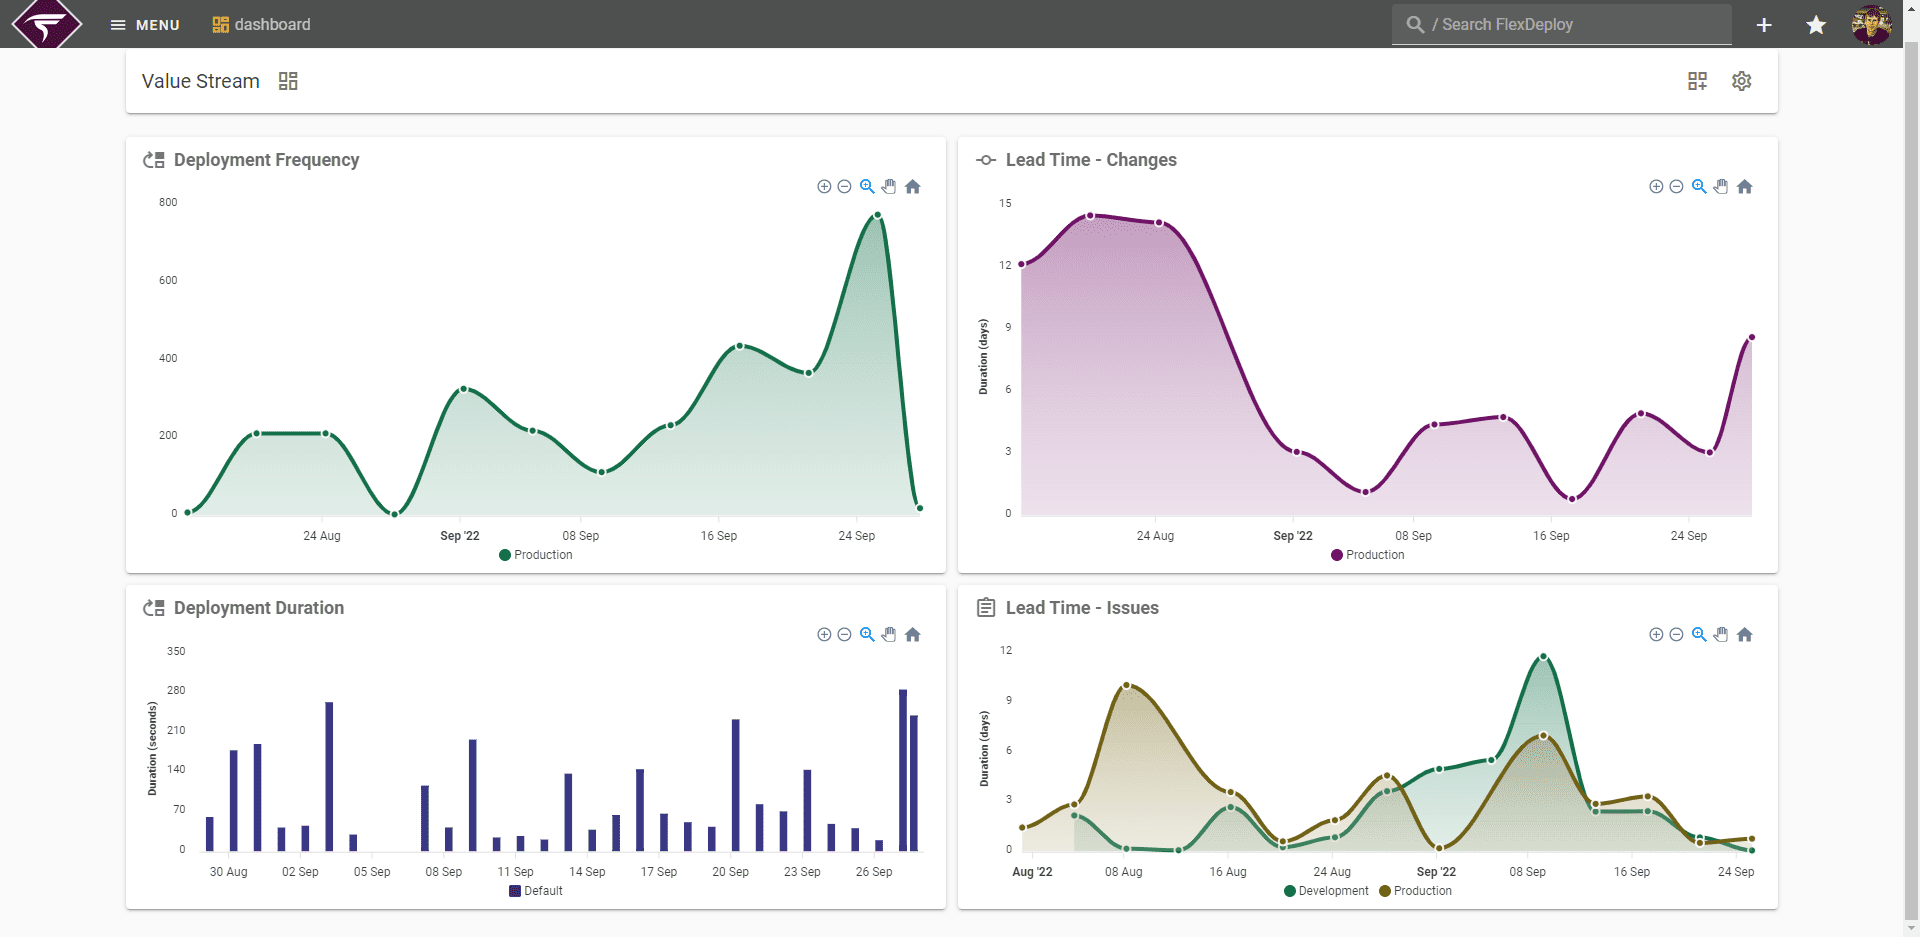Viewport: 1920px width, 937px height.
Task: Click the add widget icon
Action: coord(1698,81)
